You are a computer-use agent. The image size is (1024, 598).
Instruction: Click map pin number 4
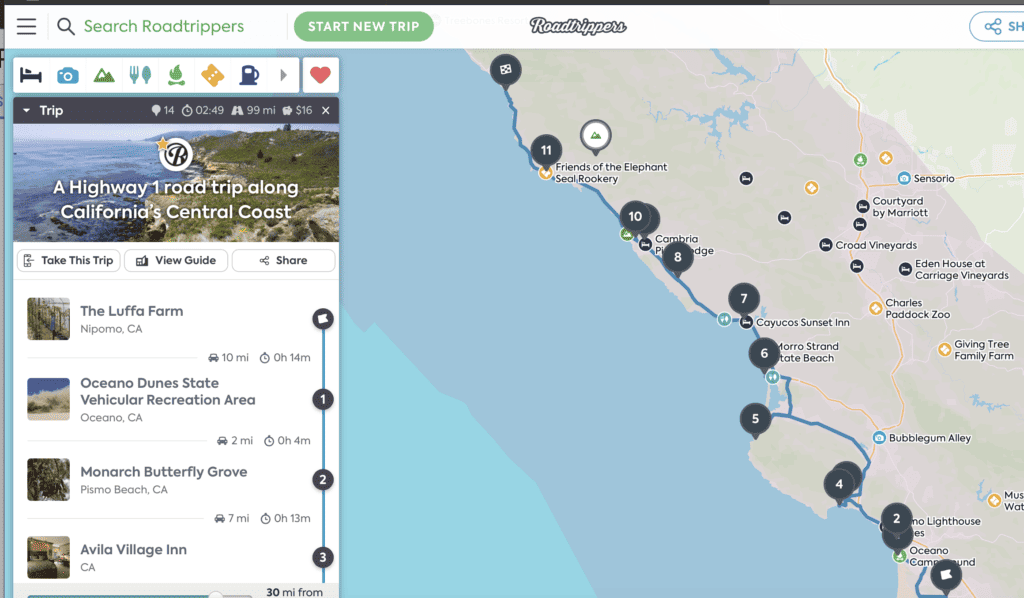coord(839,485)
